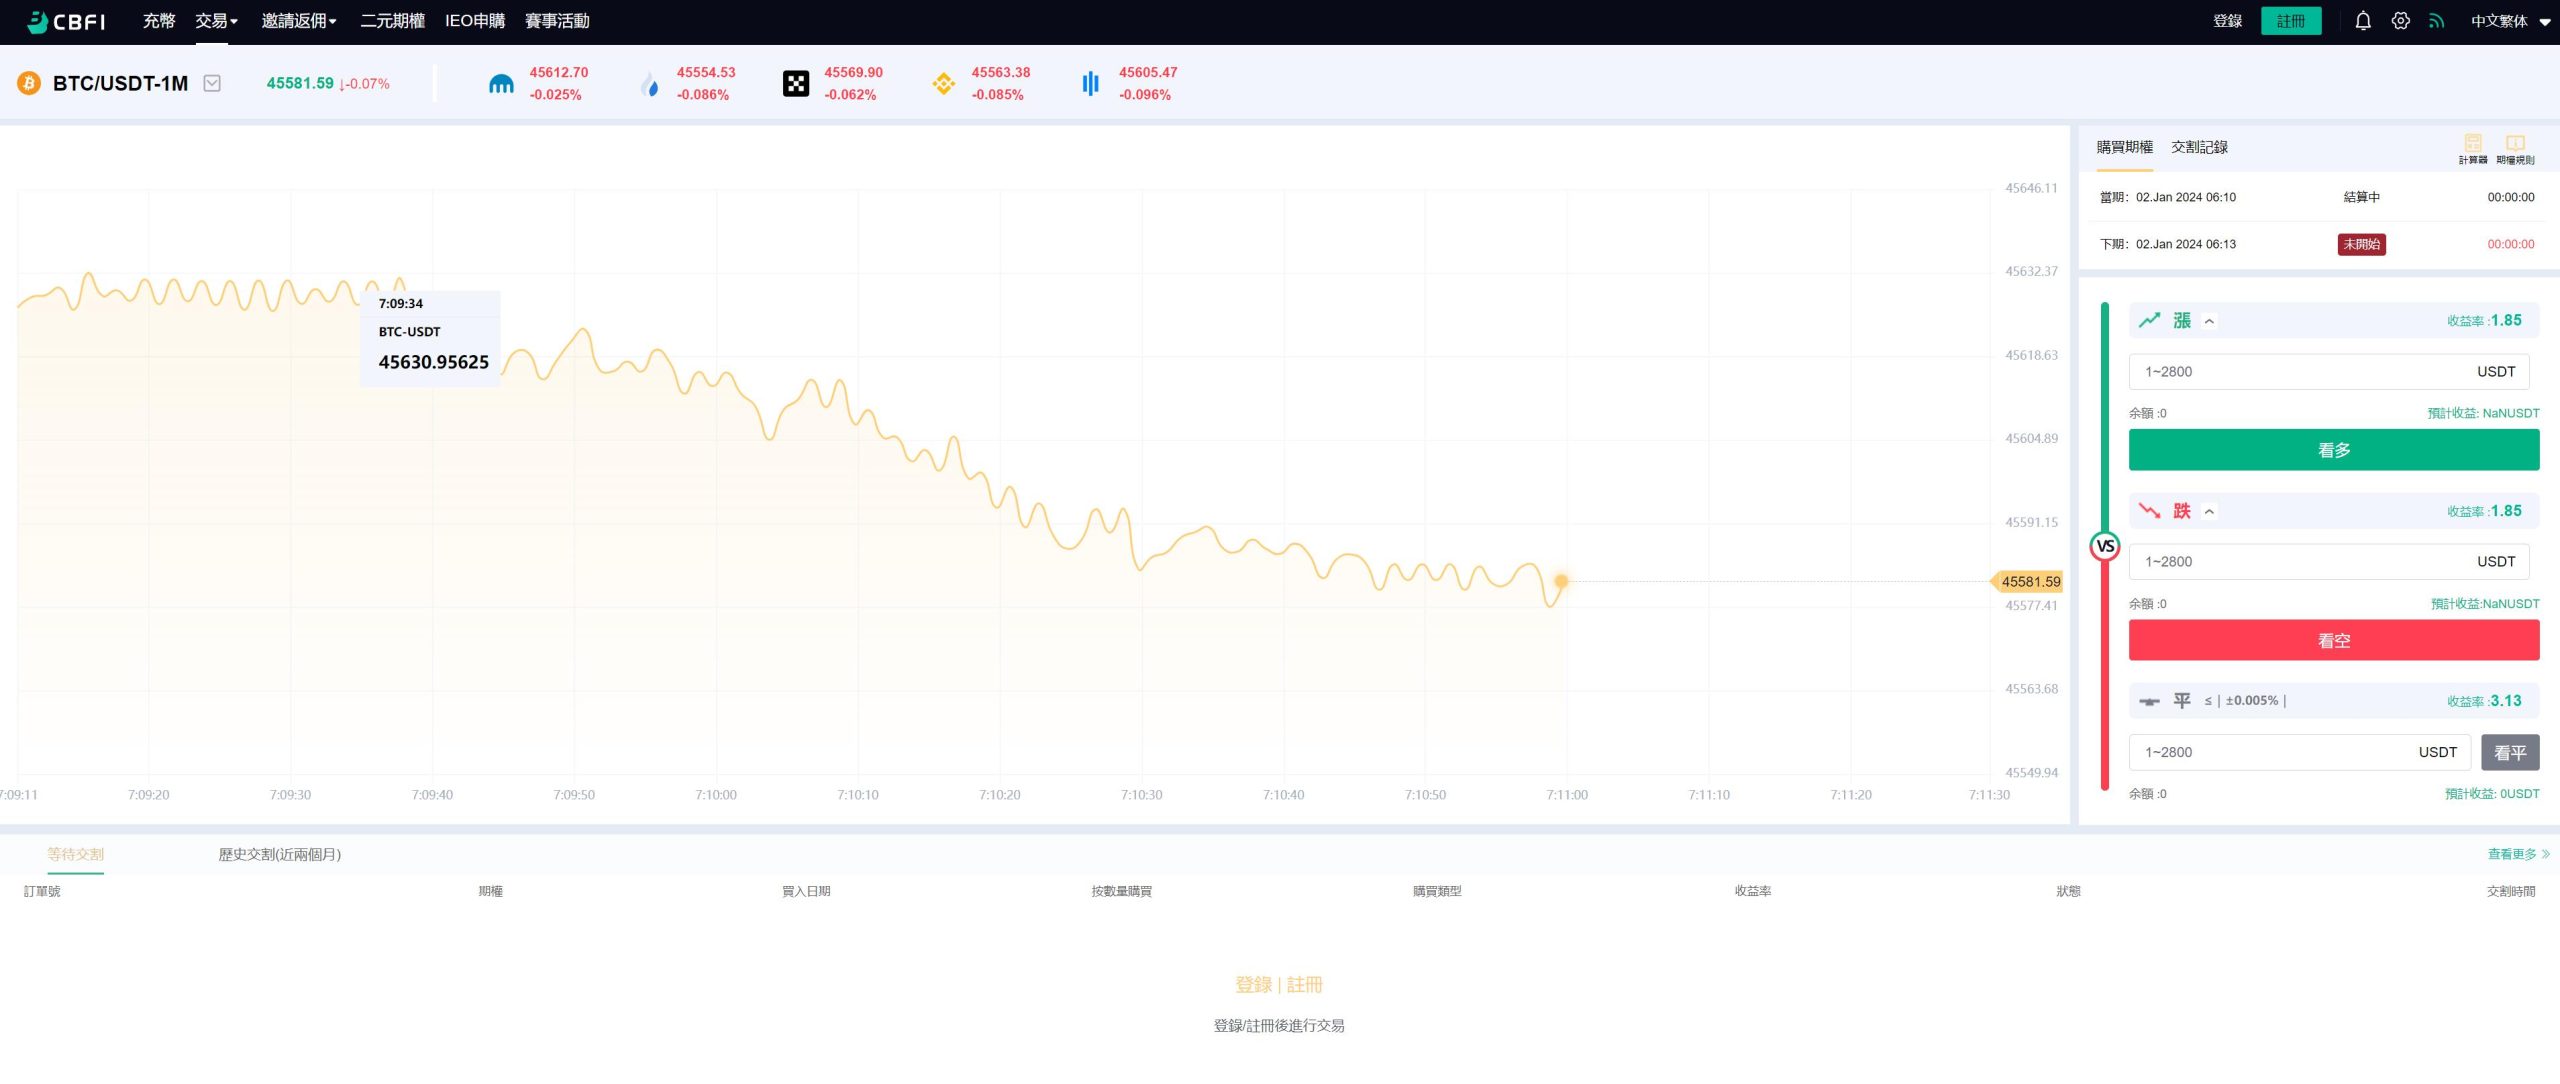The width and height of the screenshot is (2560, 1084).
Task: Click the OKX exchange price icon
Action: pyautogui.click(x=796, y=83)
